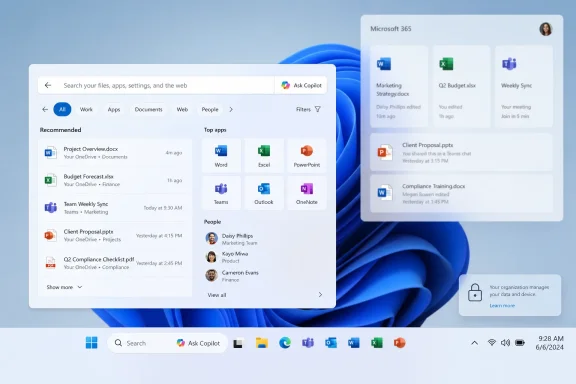Open Q2 Budget.xlsx card
This screenshot has height=384, width=576.
461,87
